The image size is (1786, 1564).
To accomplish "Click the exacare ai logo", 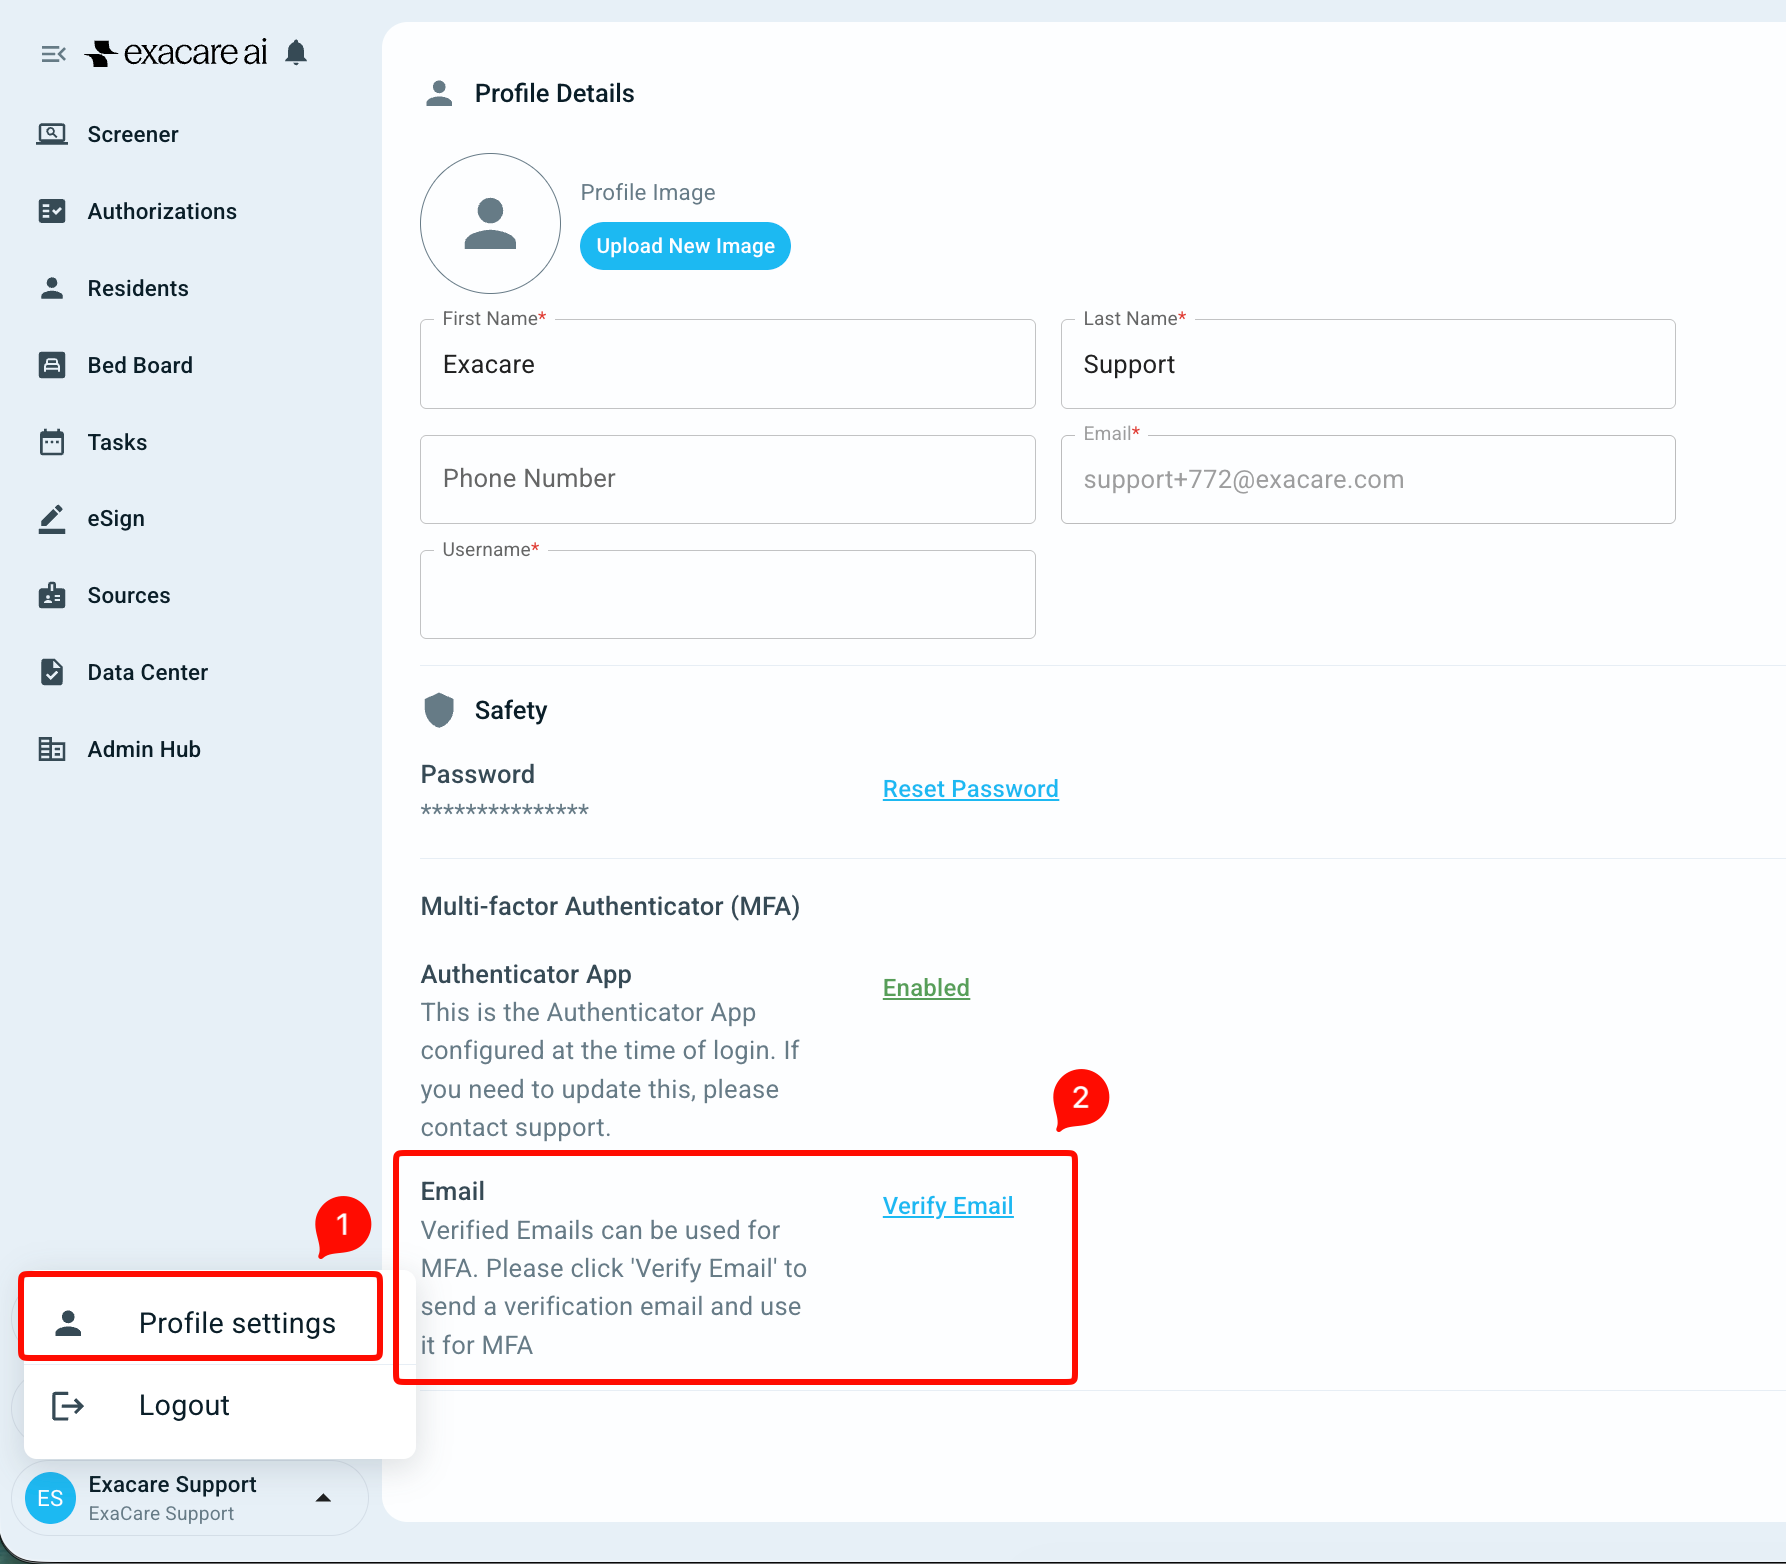I will pos(177,52).
